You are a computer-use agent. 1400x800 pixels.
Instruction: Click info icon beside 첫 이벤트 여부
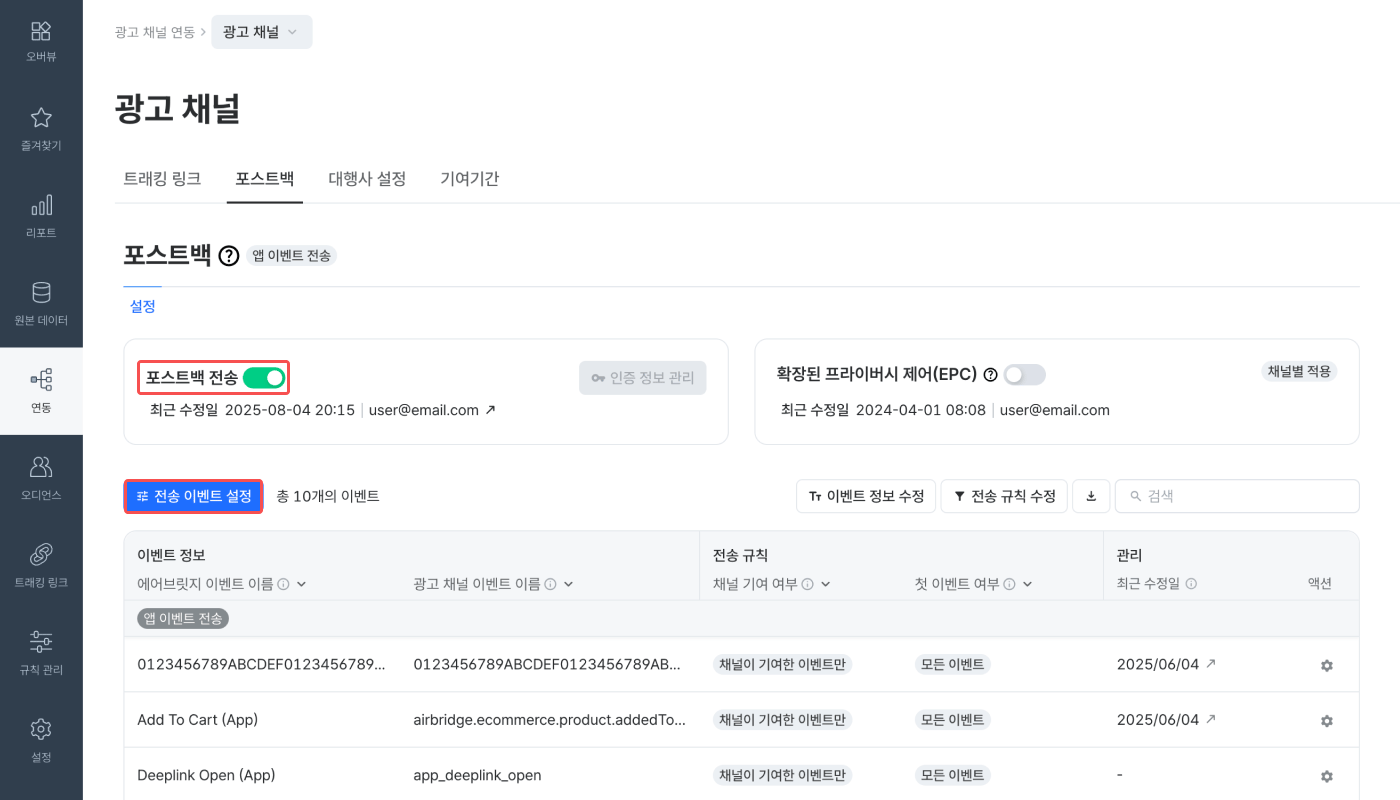click(x=1009, y=584)
